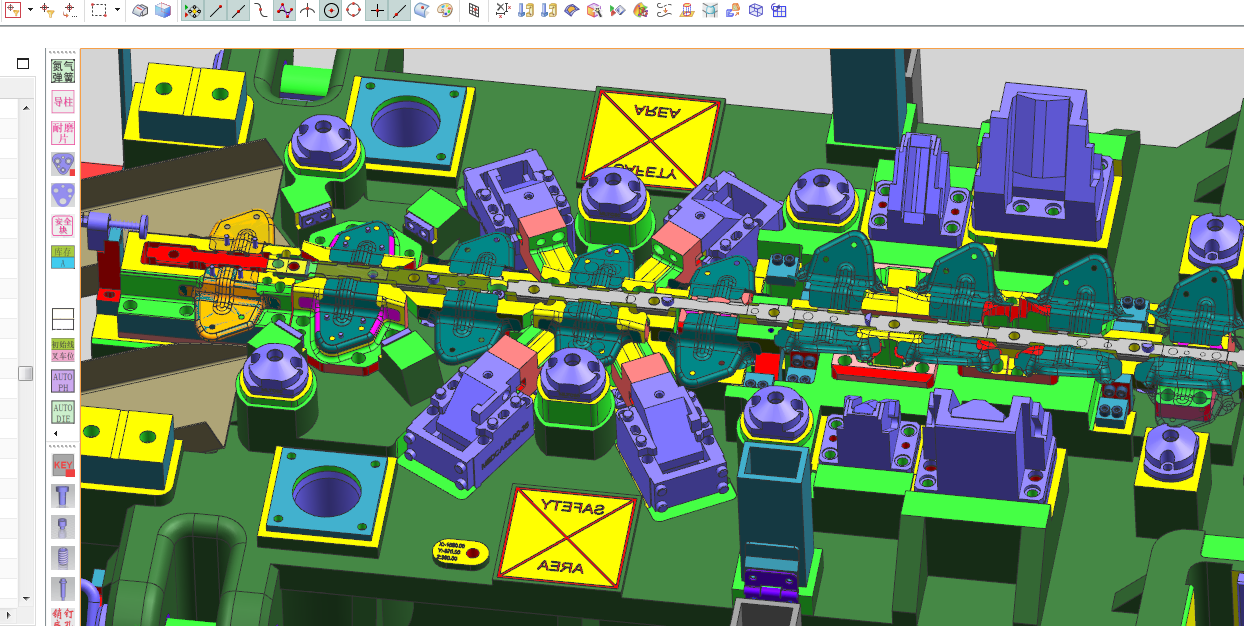
Task: Click the red KEY icon
Action: 63,466
